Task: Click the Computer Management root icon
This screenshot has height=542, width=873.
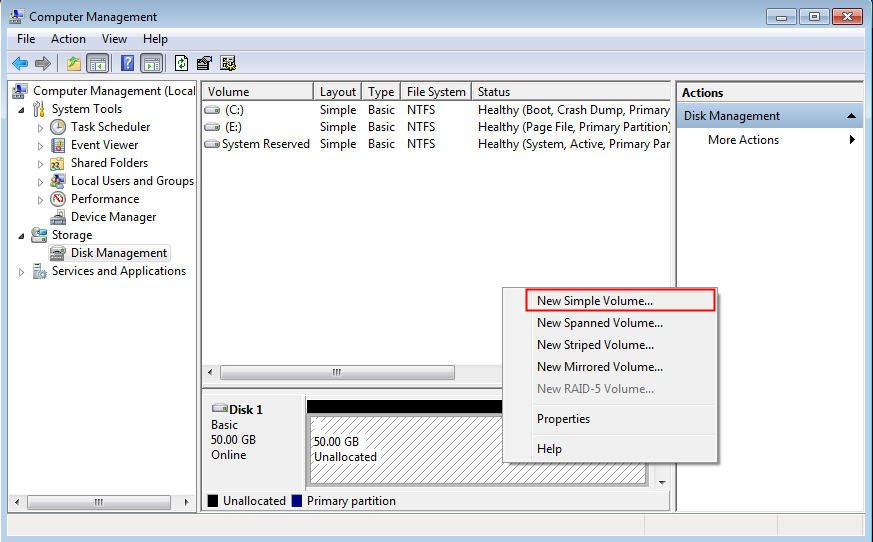Action: coord(20,91)
